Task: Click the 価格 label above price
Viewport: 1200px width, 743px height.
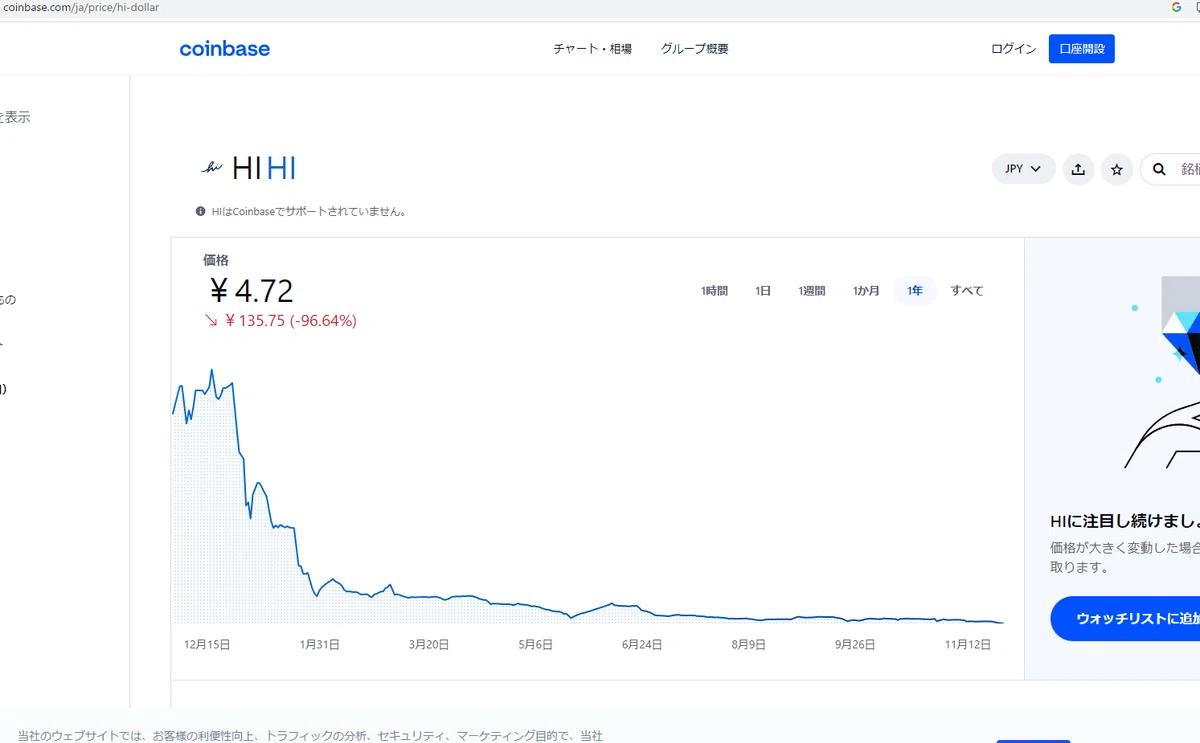Action: pos(216,260)
